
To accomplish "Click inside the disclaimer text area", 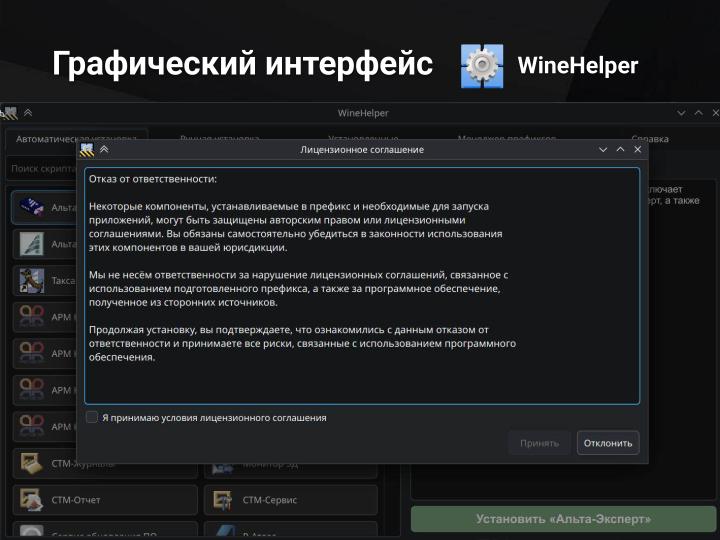I will (362, 286).
